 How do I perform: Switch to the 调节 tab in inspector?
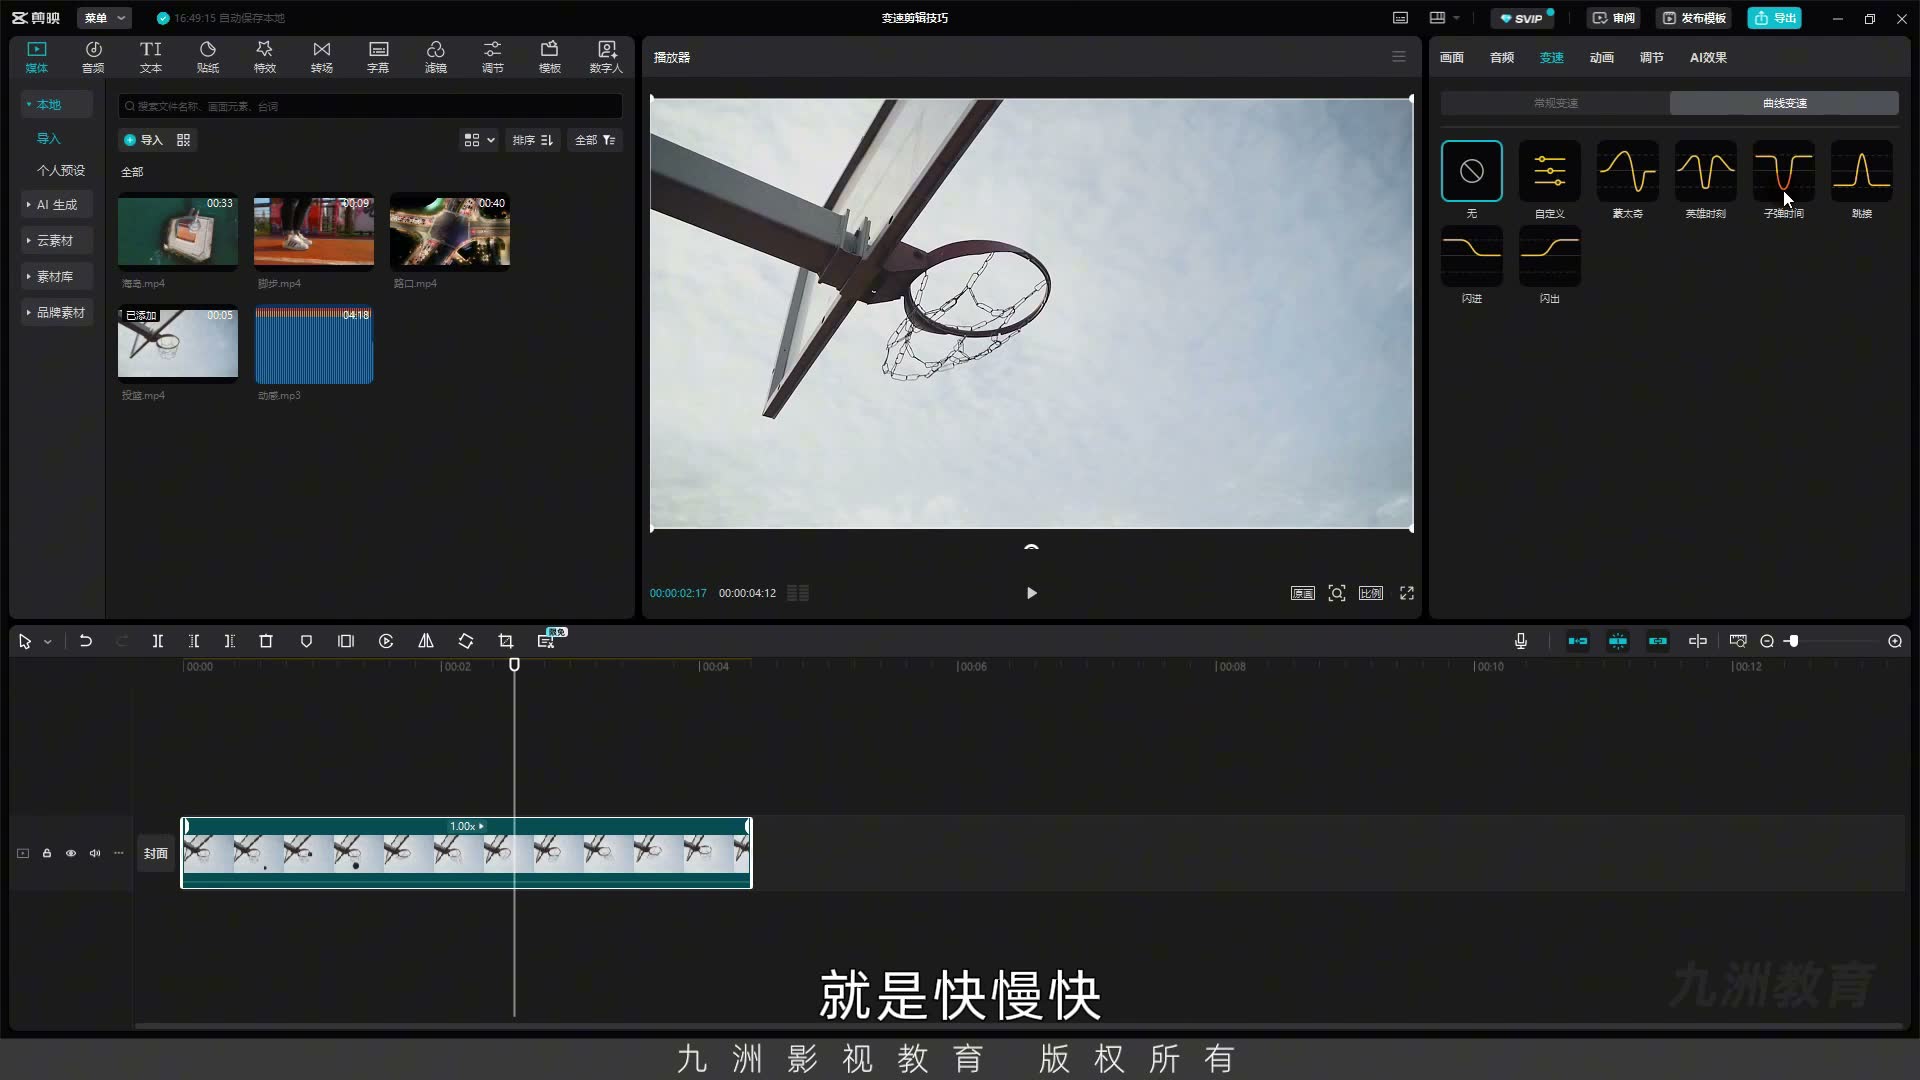coord(1652,57)
